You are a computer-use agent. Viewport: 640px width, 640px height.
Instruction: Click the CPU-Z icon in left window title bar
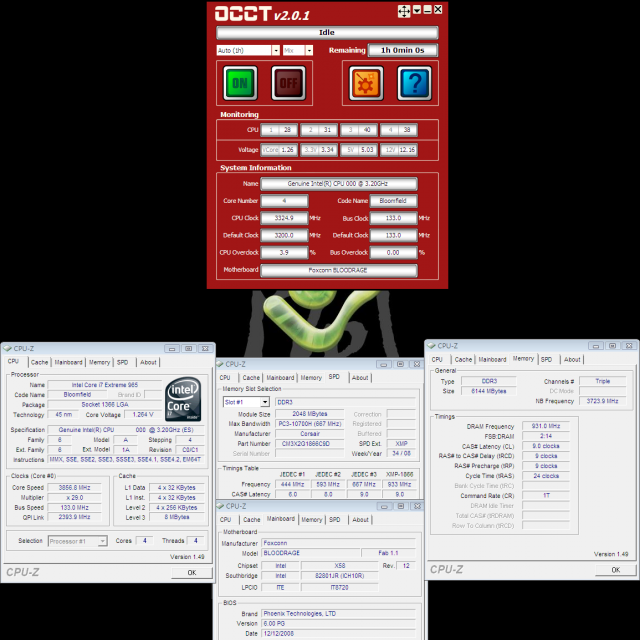tap(7, 349)
